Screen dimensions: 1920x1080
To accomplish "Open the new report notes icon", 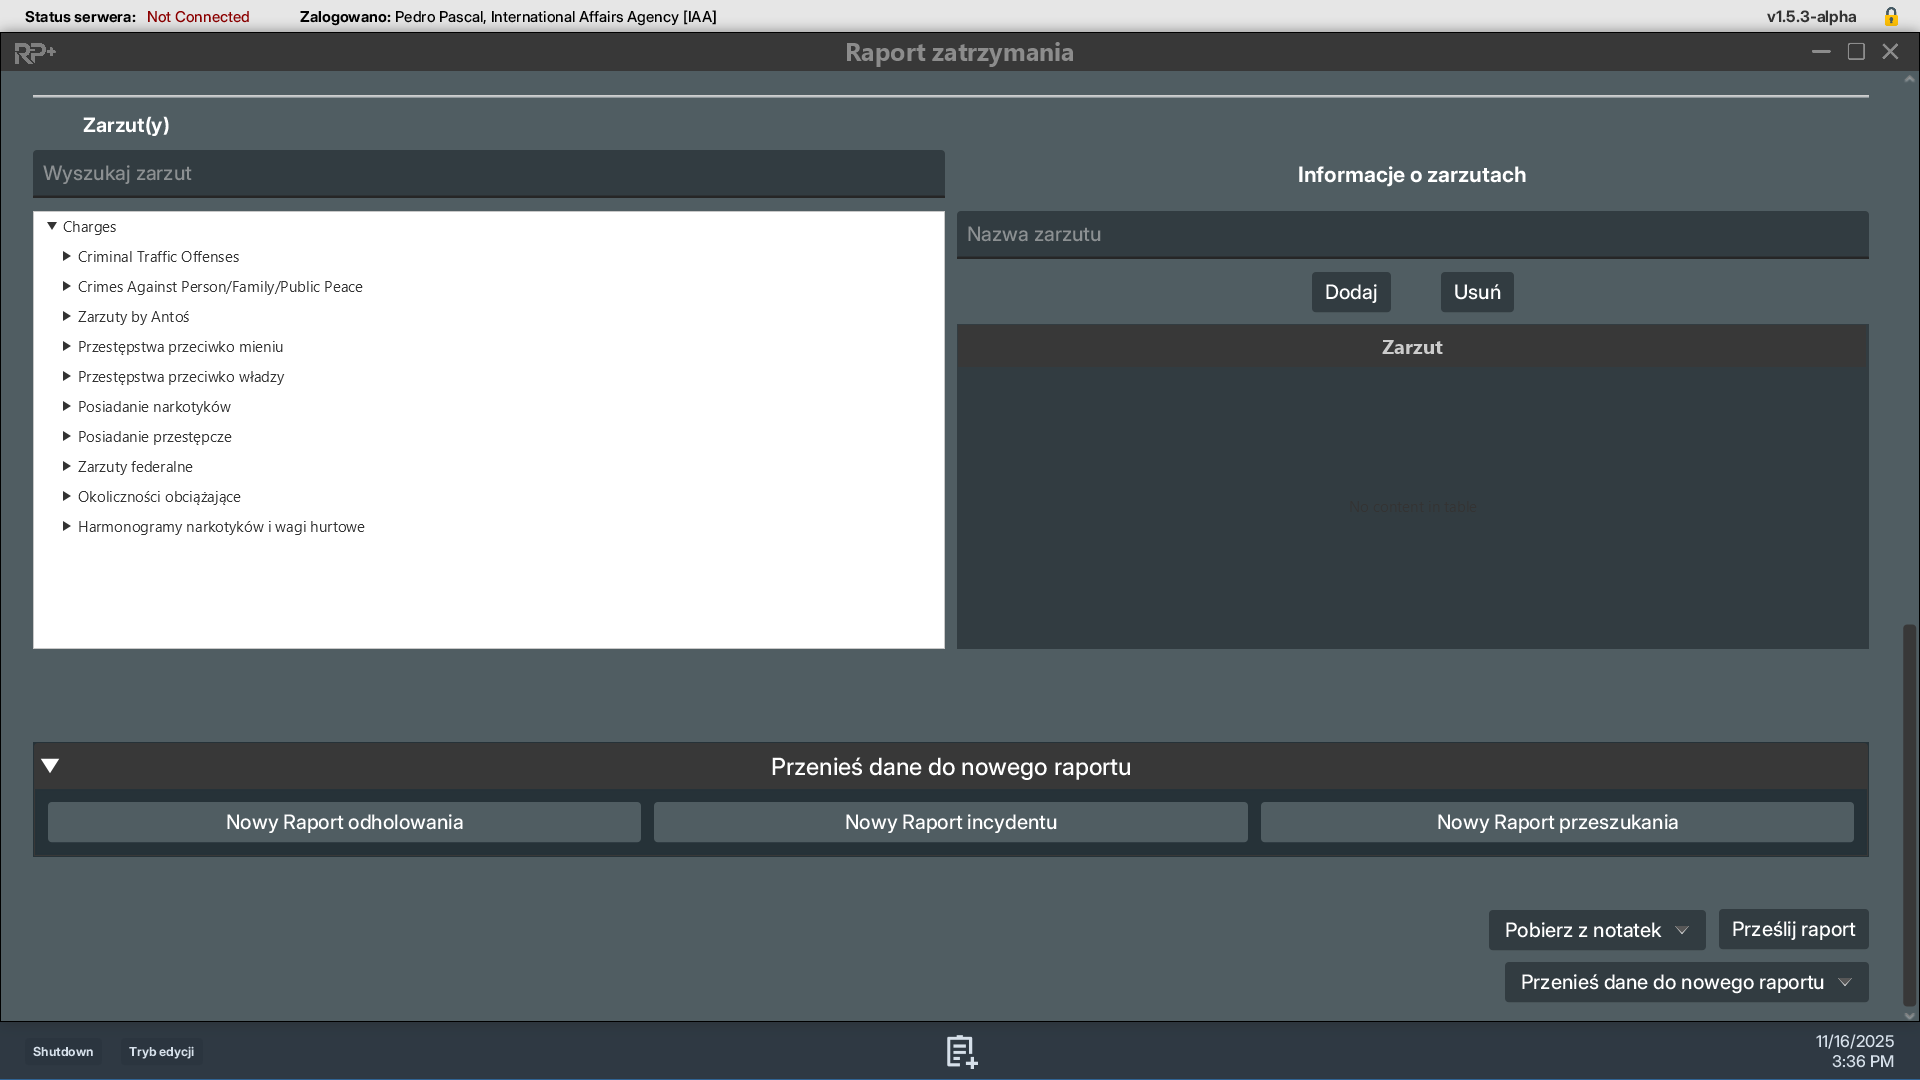I will click(x=961, y=1051).
